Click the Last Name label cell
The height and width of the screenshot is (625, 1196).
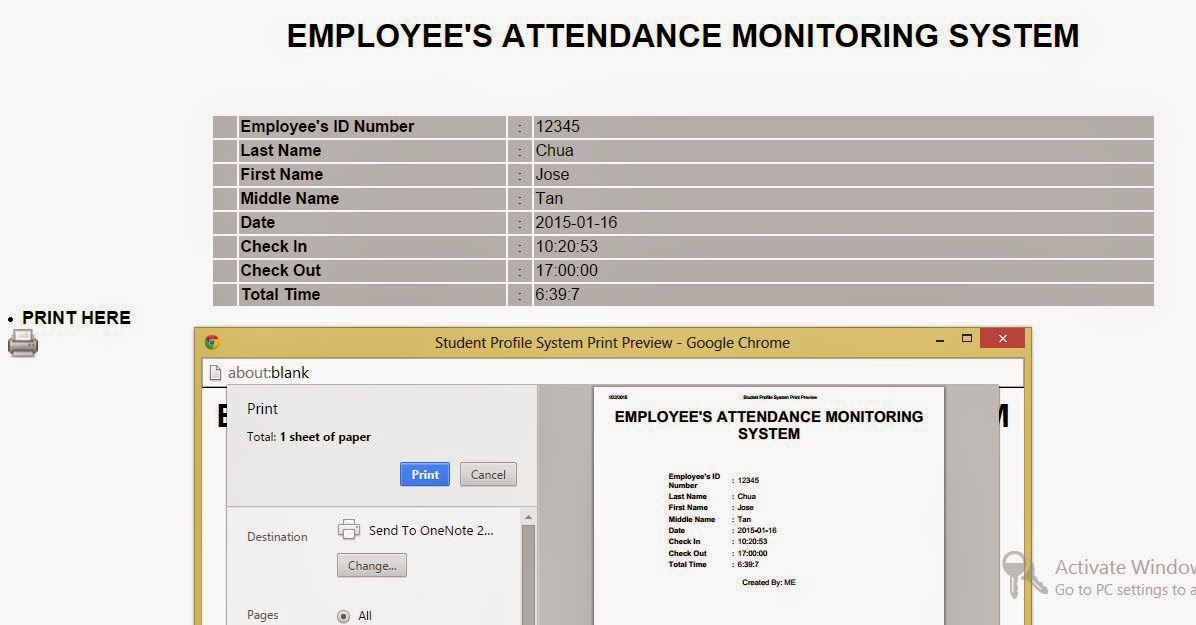372,150
